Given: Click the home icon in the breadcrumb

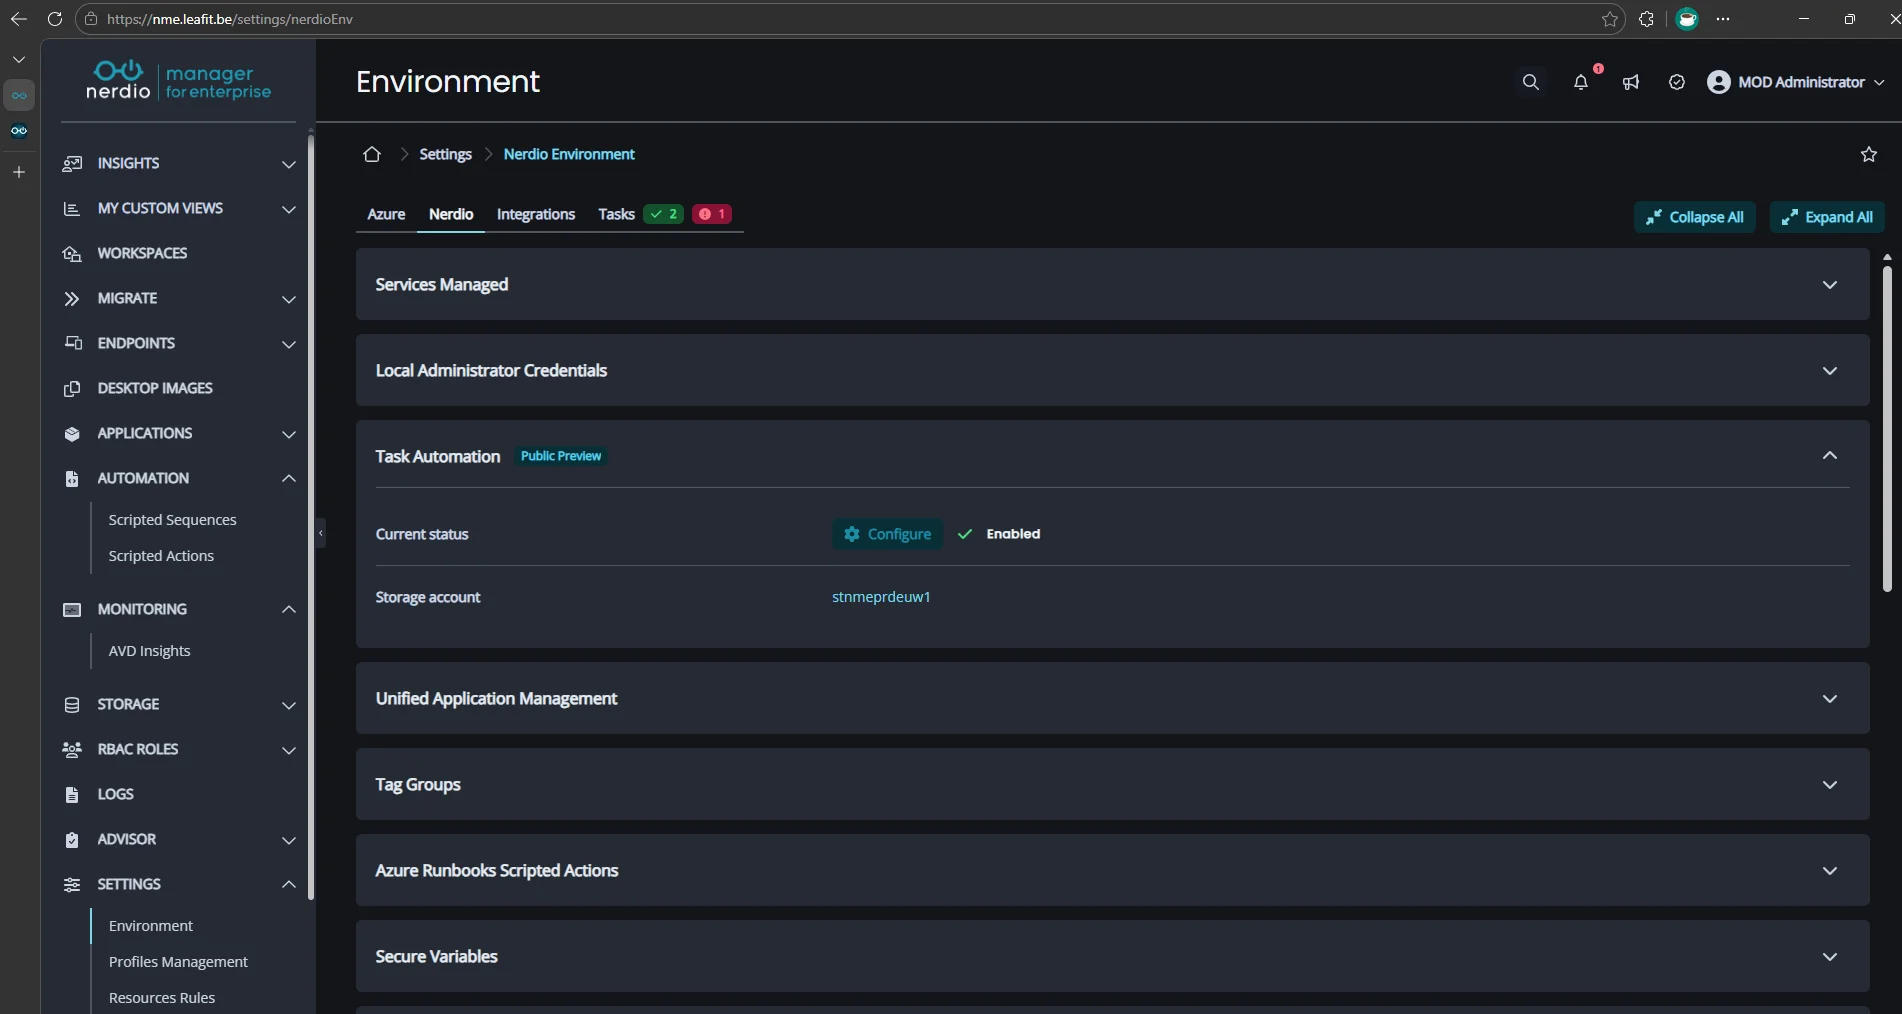Looking at the screenshot, I should click(x=372, y=154).
